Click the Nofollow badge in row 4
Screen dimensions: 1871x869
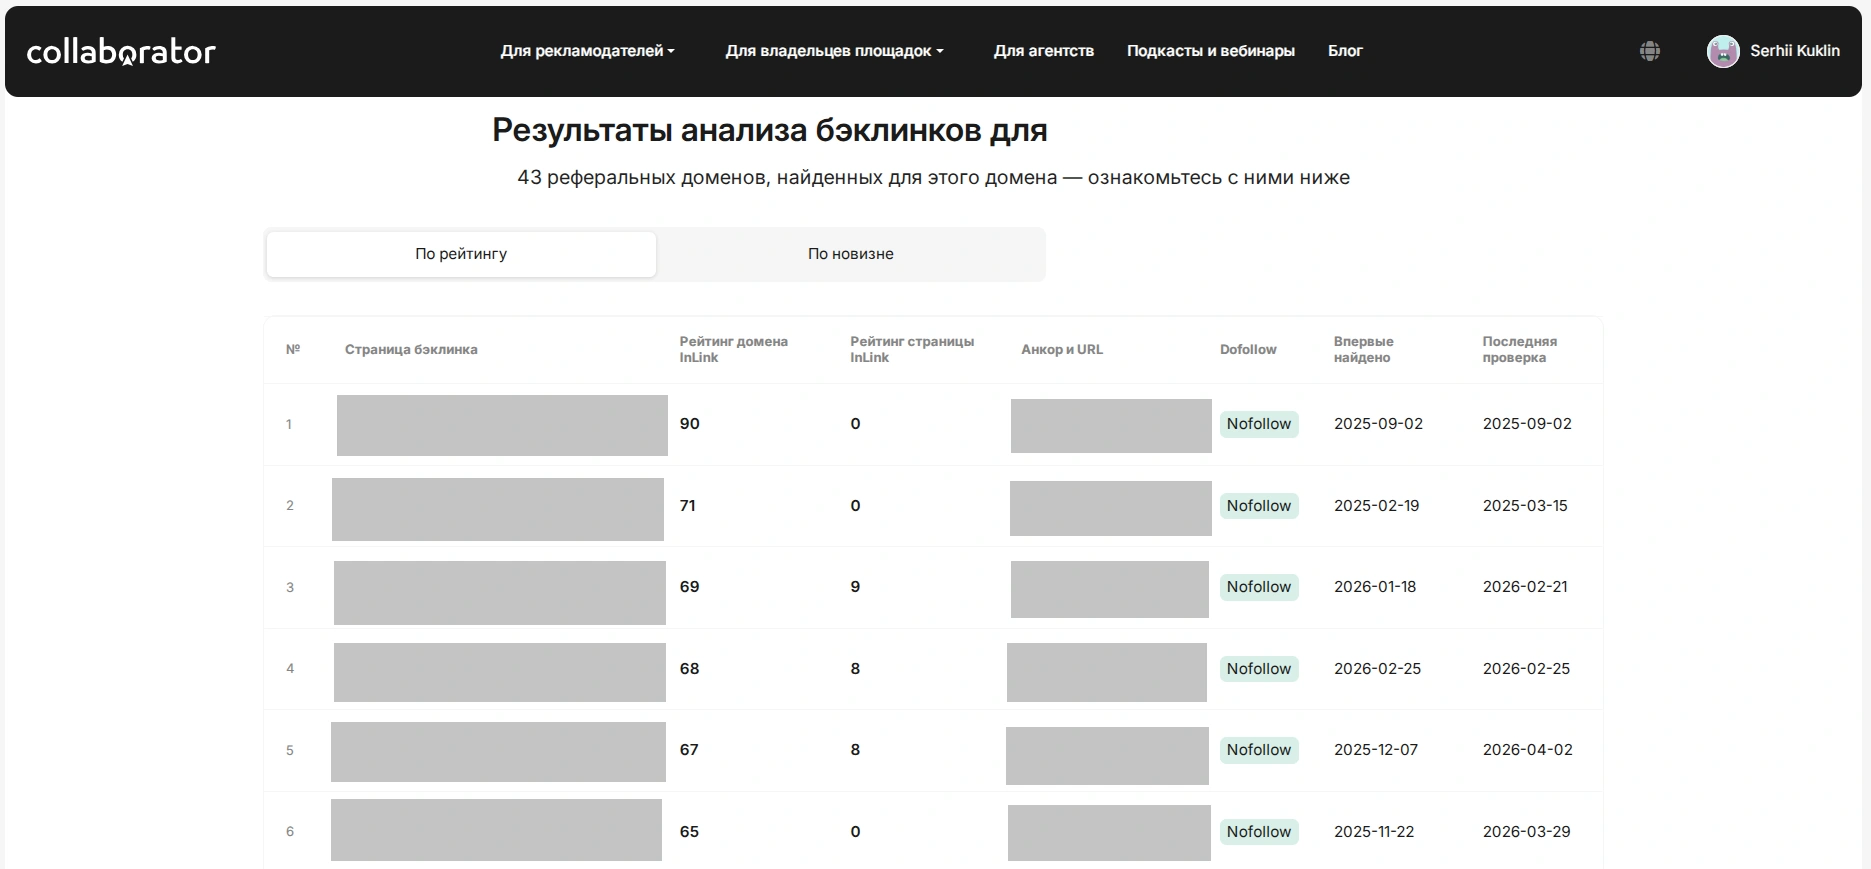click(x=1259, y=669)
